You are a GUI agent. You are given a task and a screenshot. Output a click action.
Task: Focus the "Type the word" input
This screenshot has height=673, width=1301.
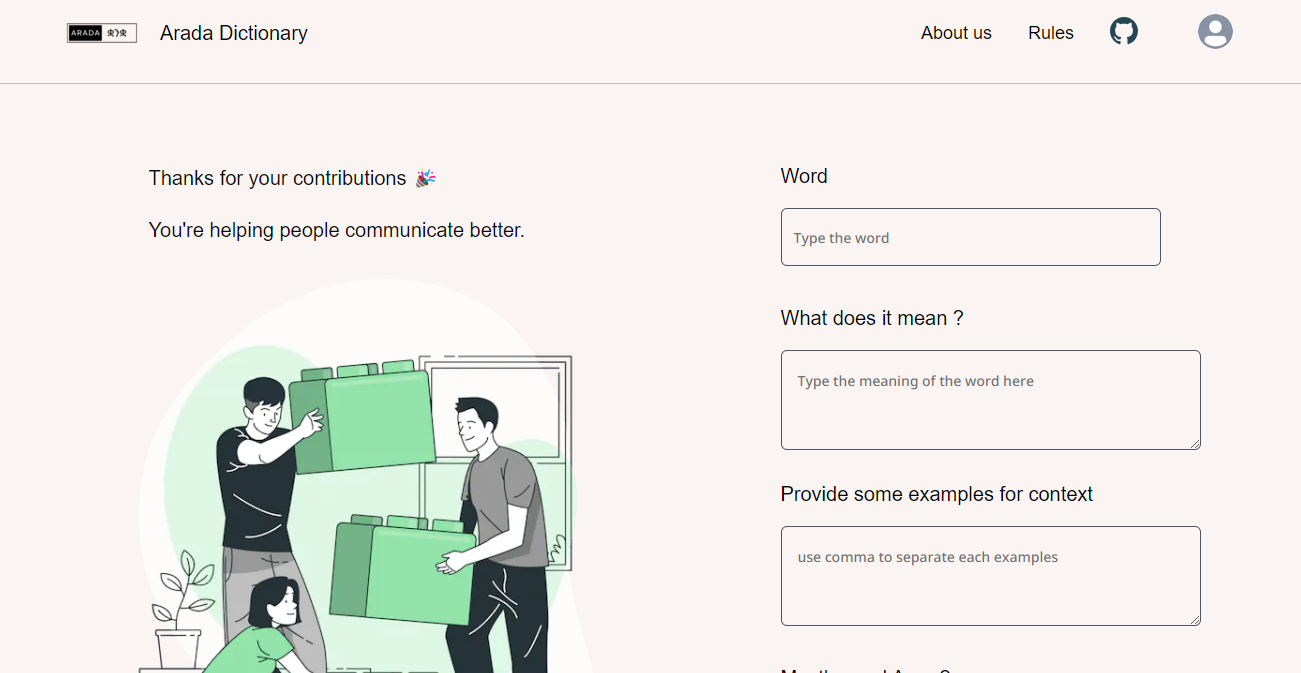tap(970, 237)
